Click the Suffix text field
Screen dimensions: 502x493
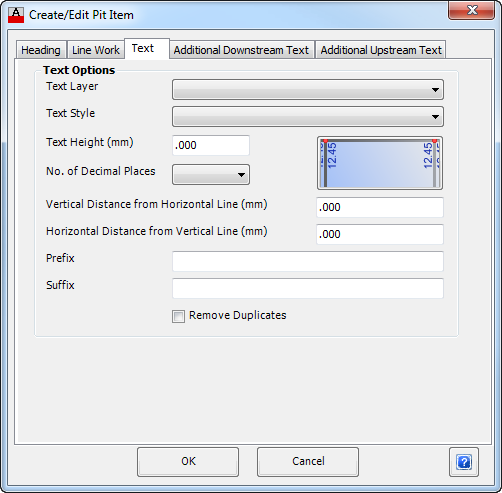[x=308, y=288]
